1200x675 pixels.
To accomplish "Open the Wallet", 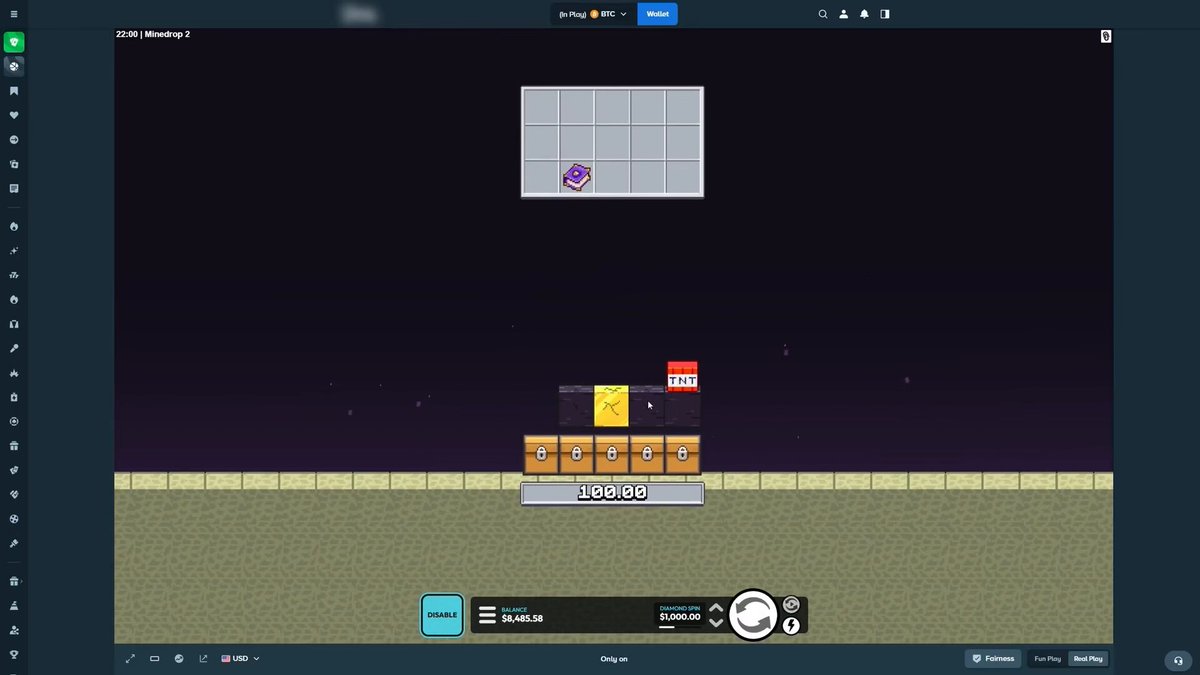I will coord(657,14).
